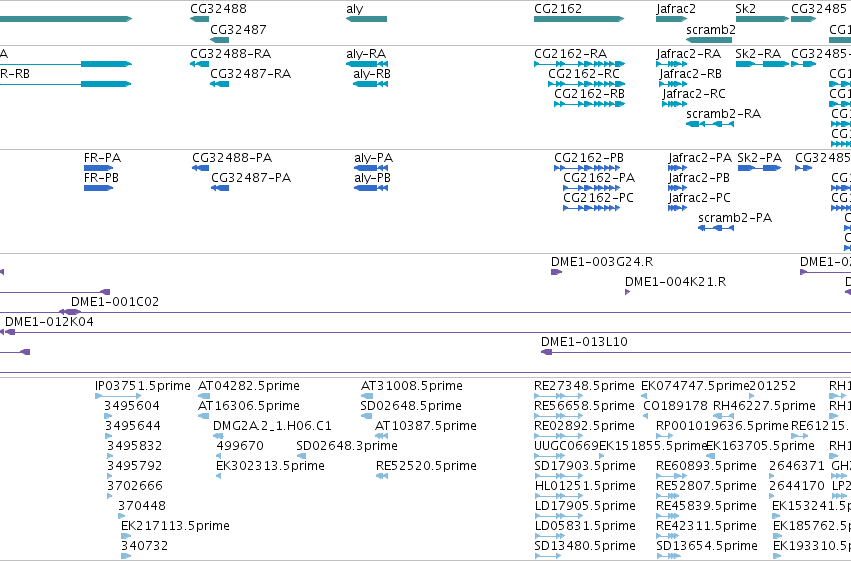Screen dimensions: 851x561
Task: Open EST RE56658.5prime
Action: pyautogui.click(x=585, y=406)
